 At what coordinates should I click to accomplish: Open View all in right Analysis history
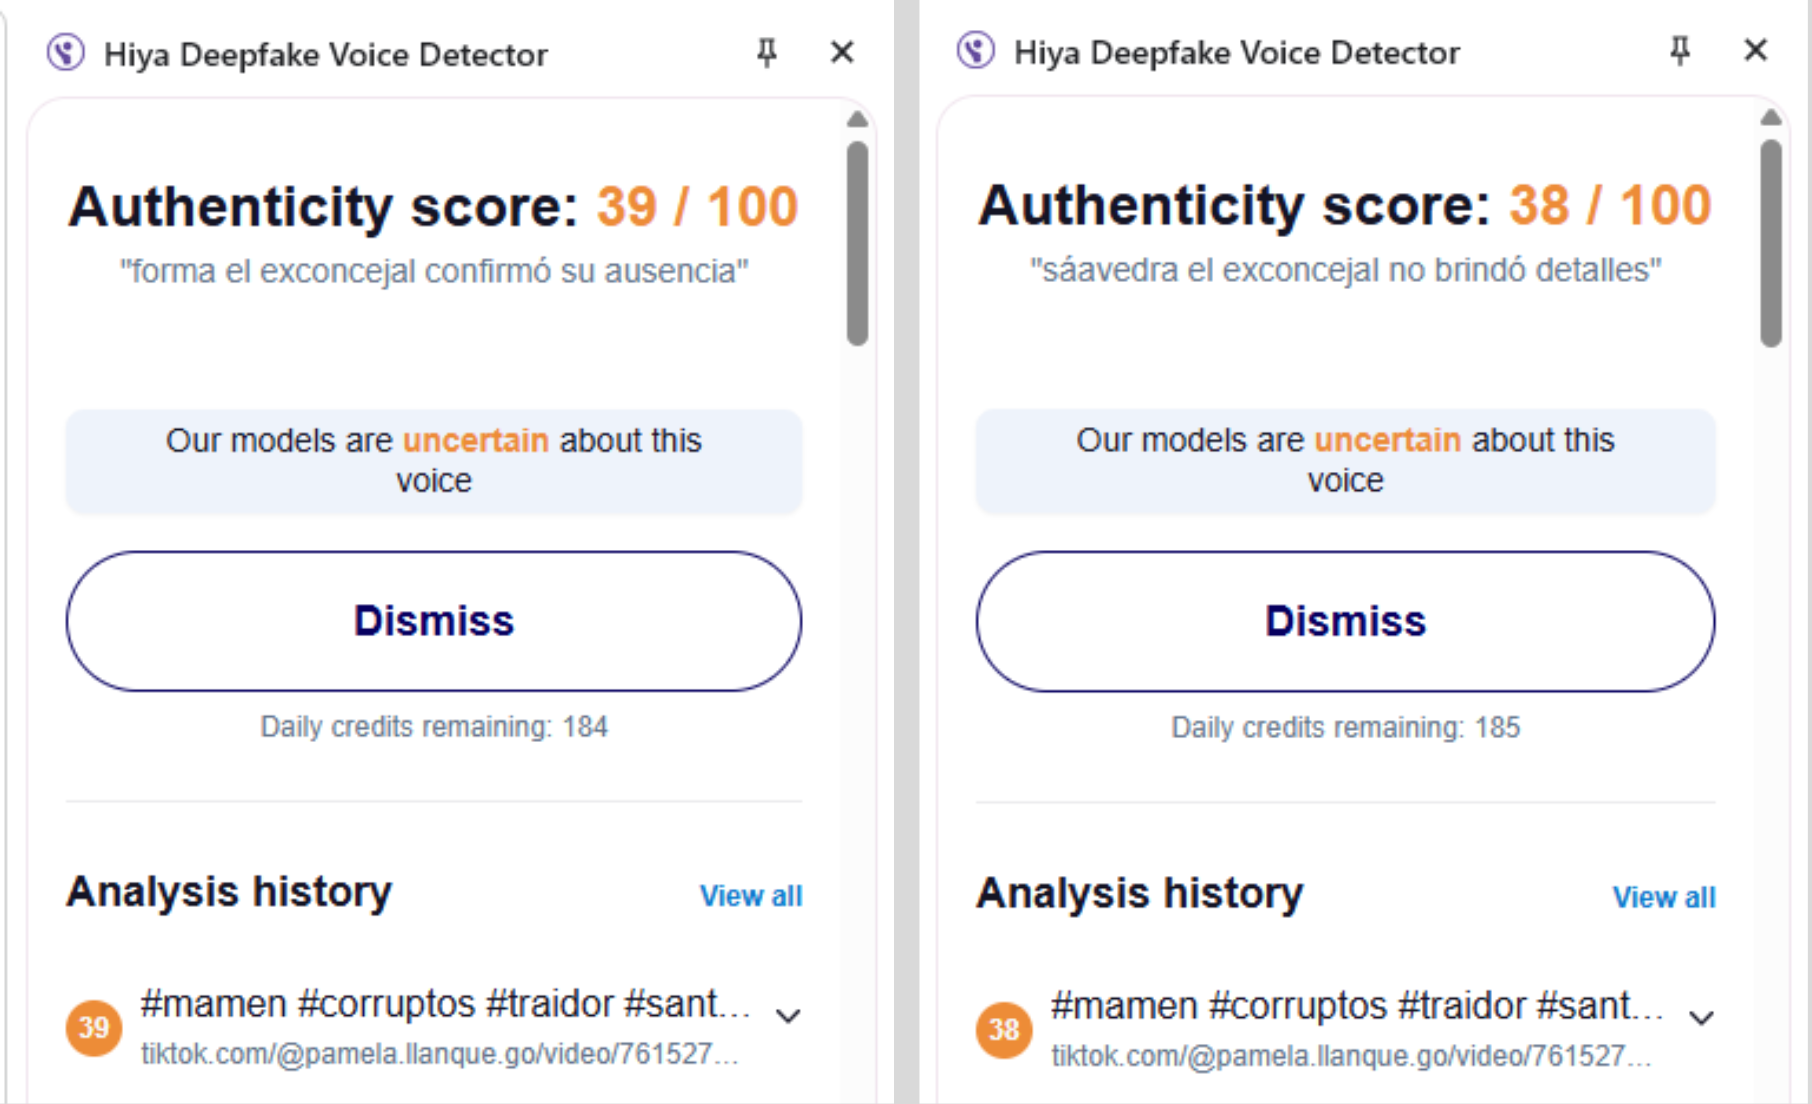[x=1664, y=898]
